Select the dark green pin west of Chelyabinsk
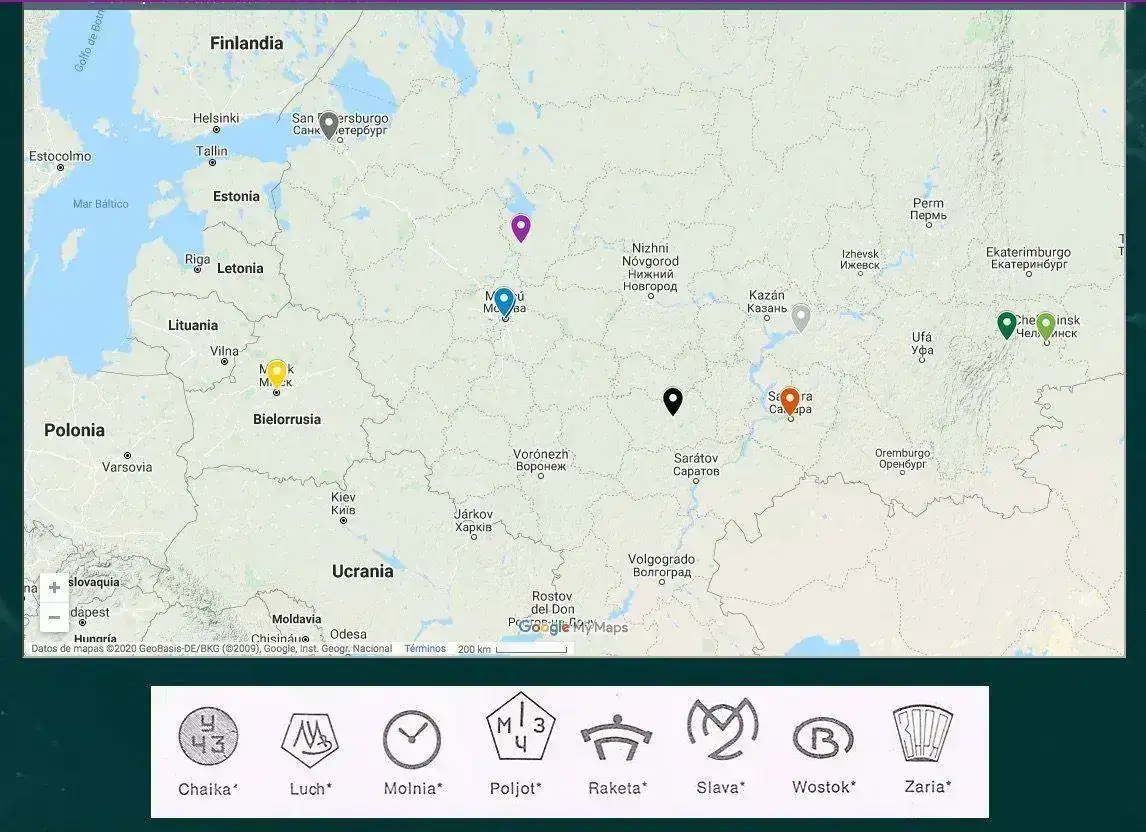 coord(1007,324)
